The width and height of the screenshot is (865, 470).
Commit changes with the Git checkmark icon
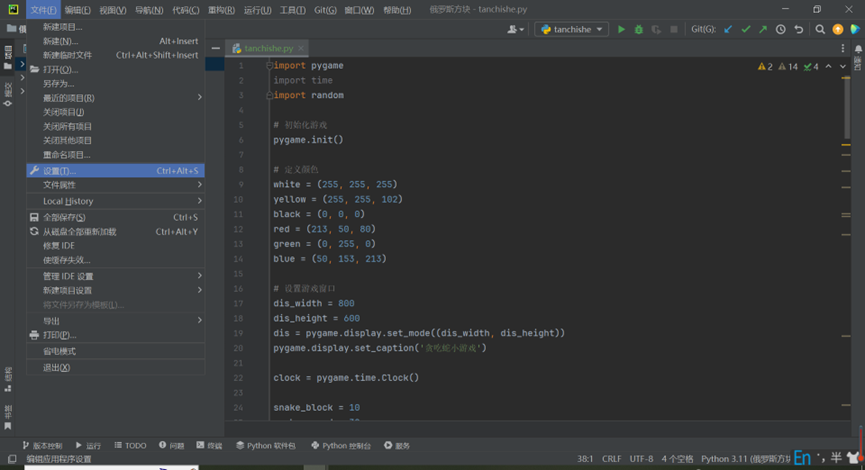(746, 30)
